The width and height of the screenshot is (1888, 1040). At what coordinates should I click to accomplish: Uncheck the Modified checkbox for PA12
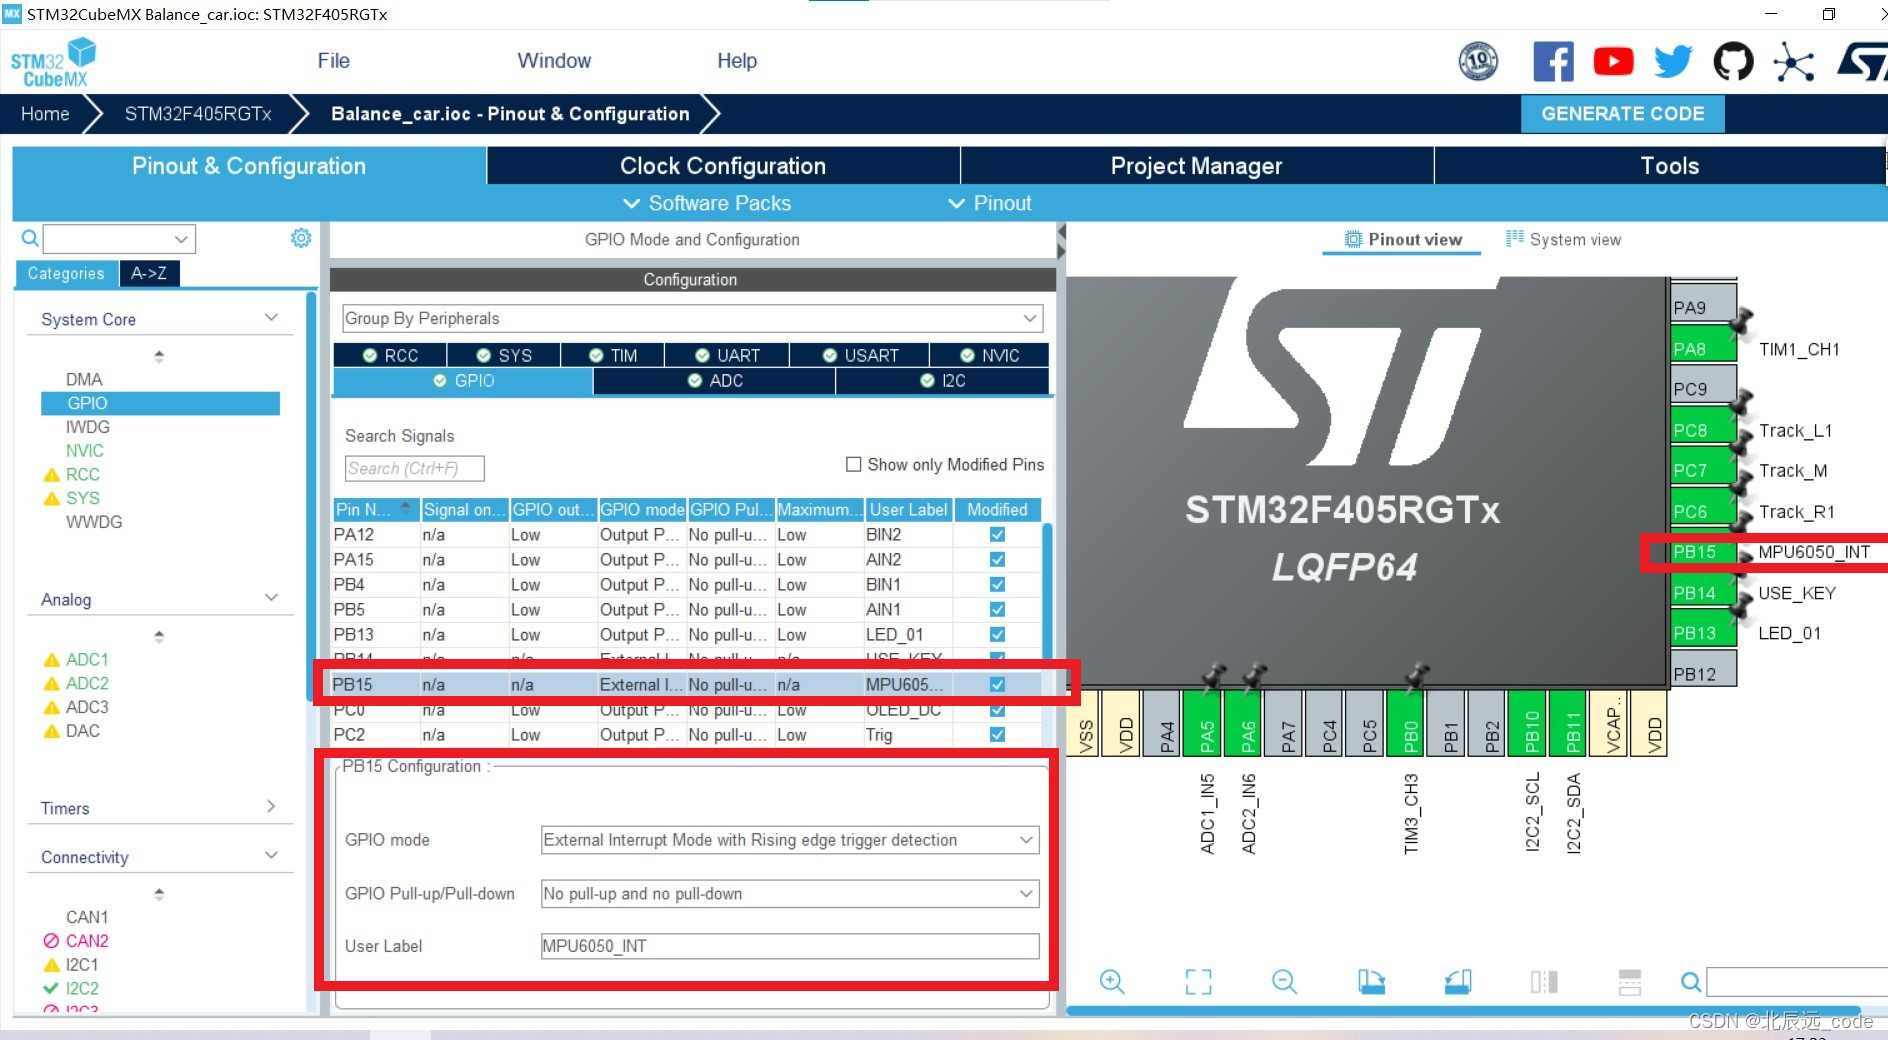point(996,535)
